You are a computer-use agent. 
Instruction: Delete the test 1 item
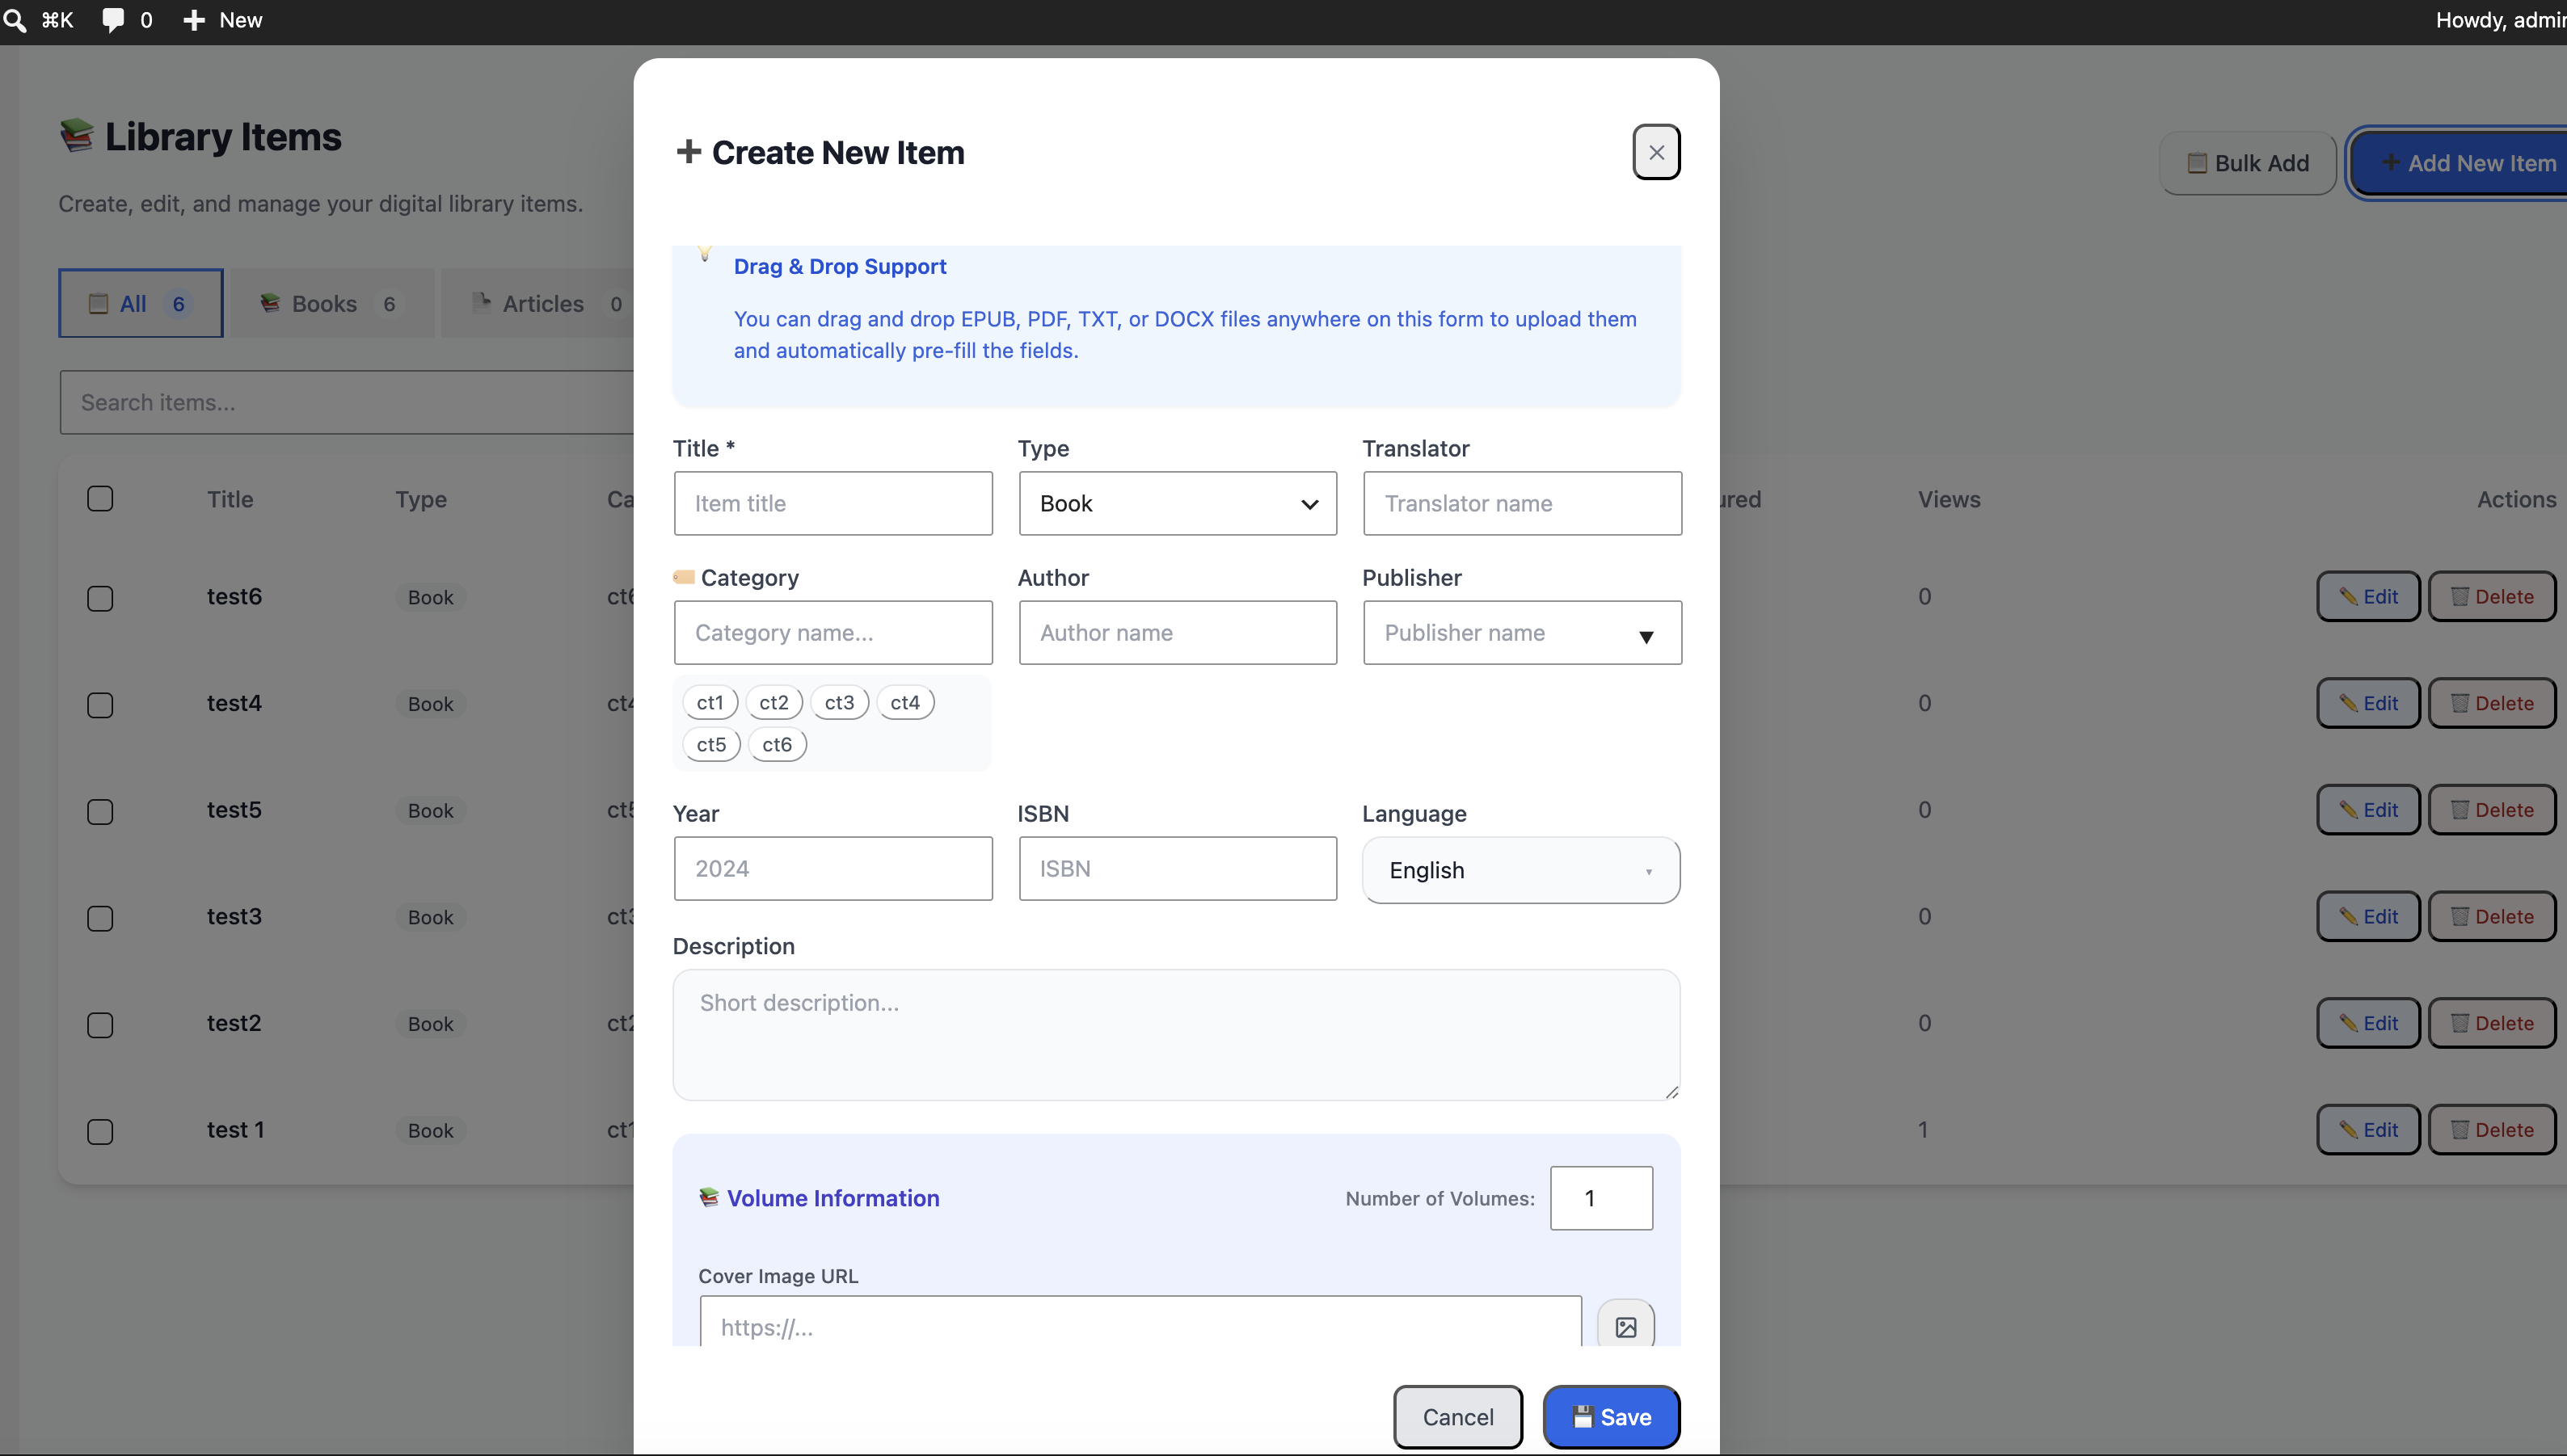pyautogui.click(x=2492, y=1130)
